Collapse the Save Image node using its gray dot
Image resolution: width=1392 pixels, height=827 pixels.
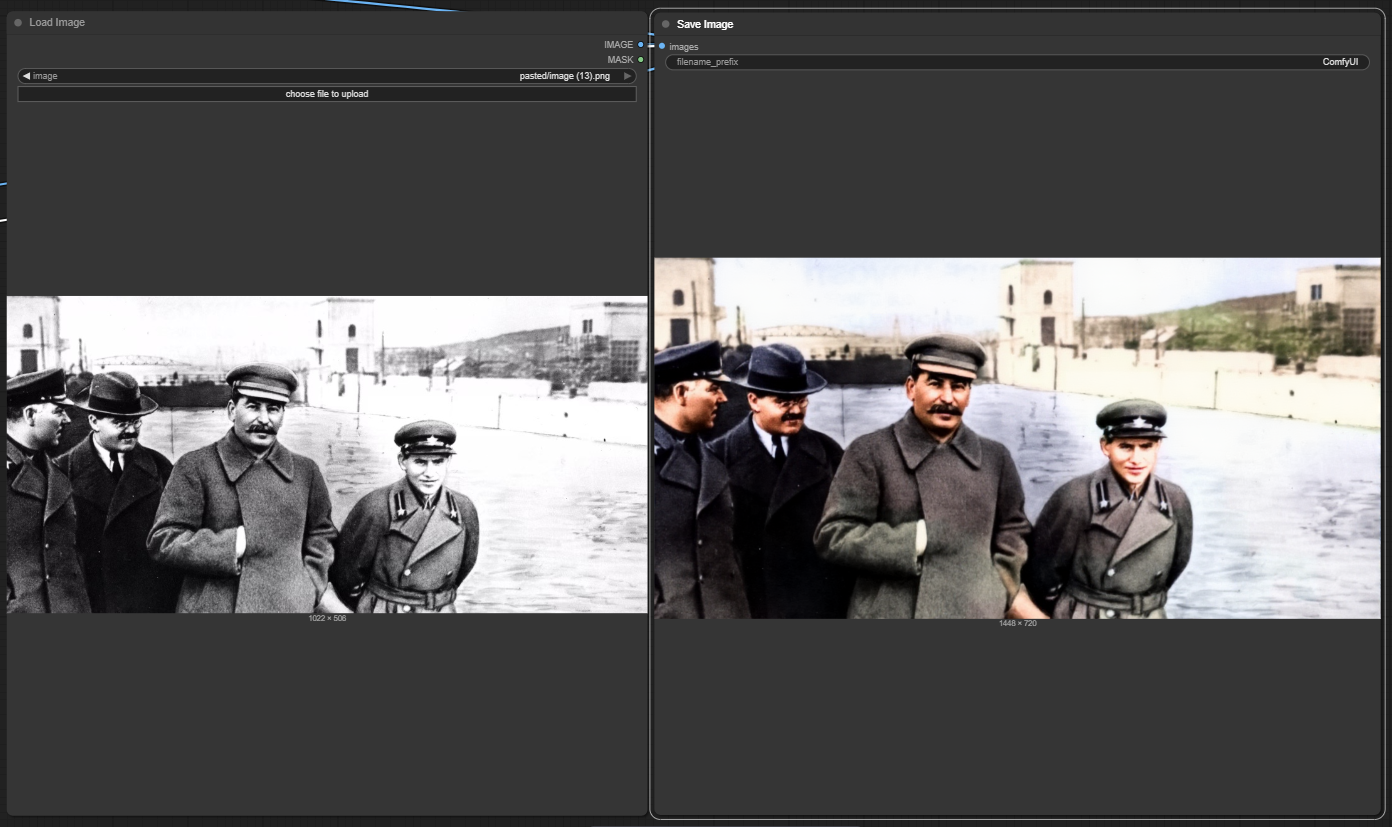(x=666, y=24)
